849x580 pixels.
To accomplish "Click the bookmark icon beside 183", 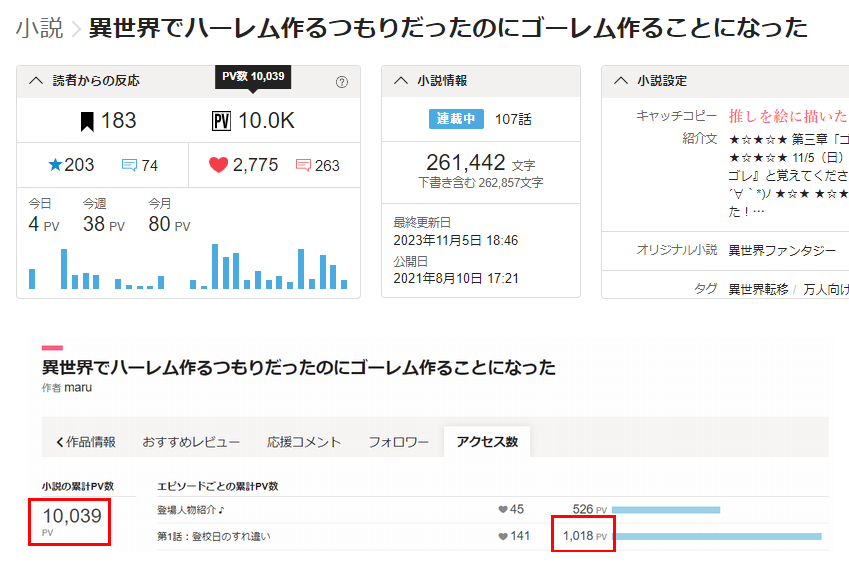I will point(88,122).
